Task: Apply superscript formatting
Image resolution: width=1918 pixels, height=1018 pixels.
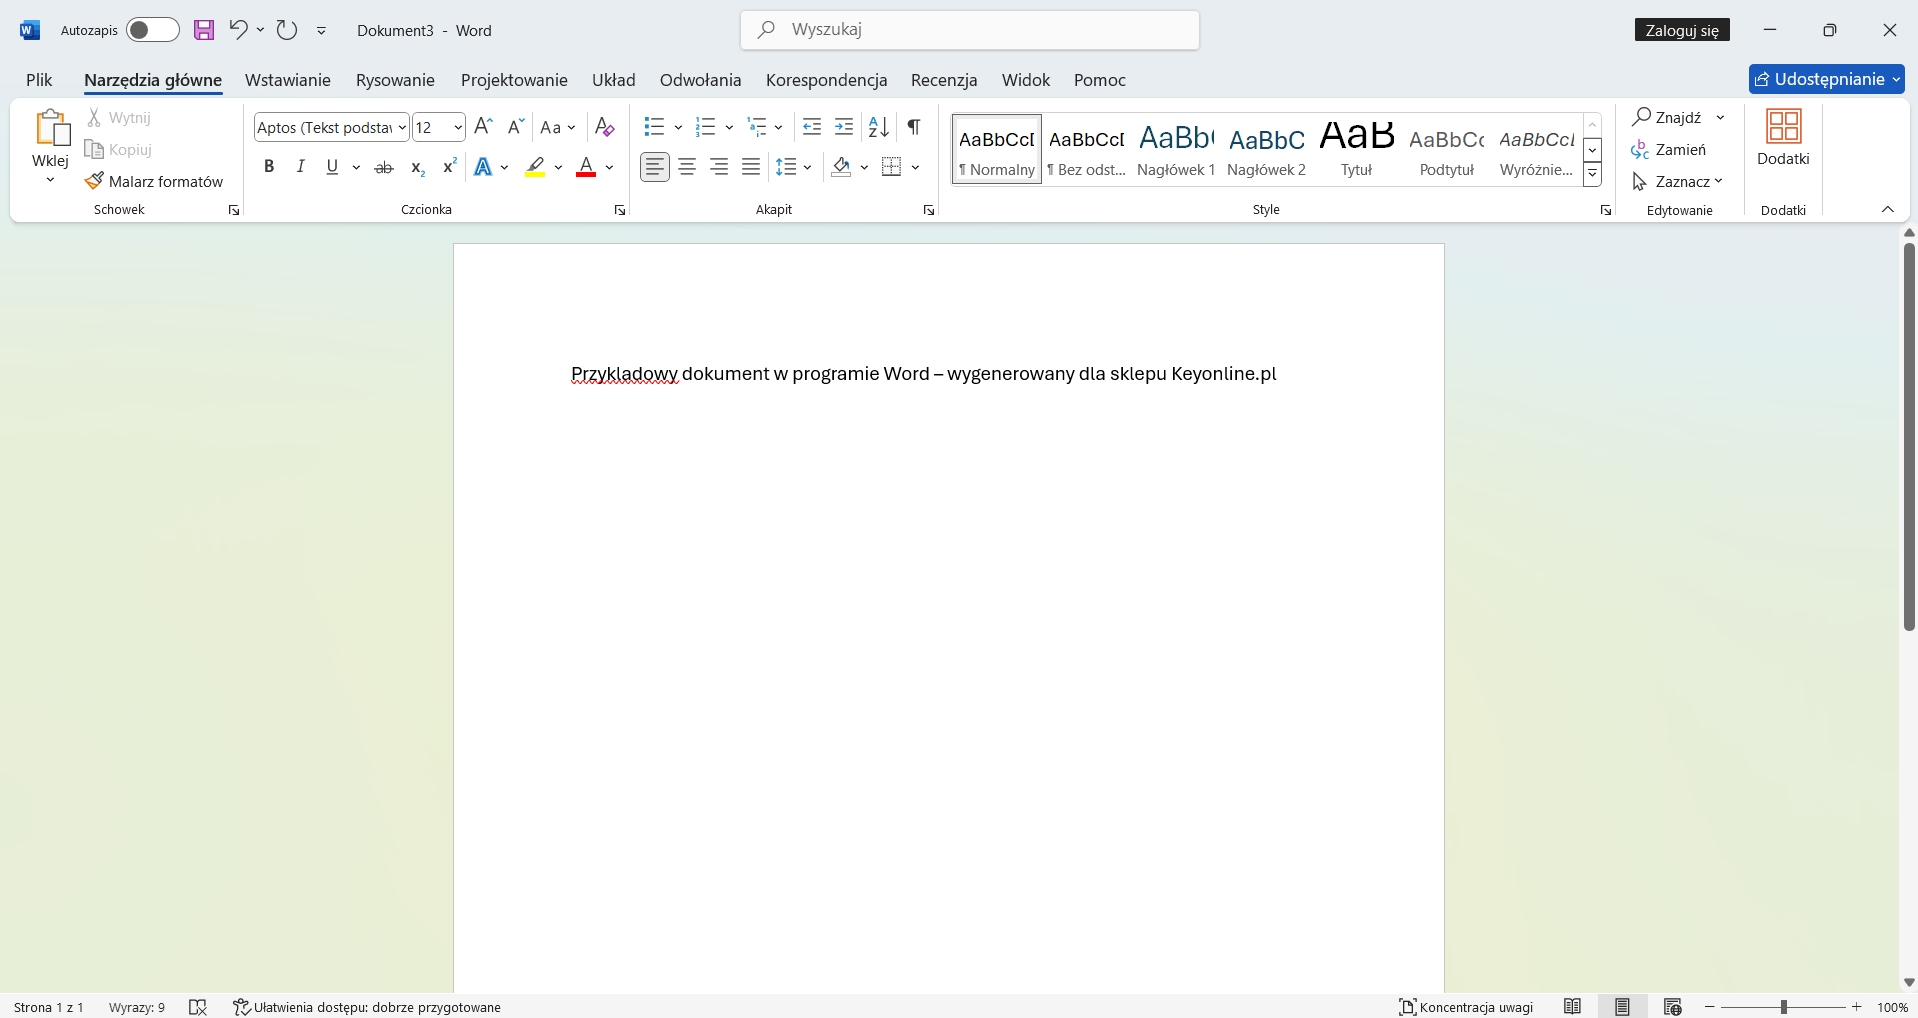Action: point(449,167)
